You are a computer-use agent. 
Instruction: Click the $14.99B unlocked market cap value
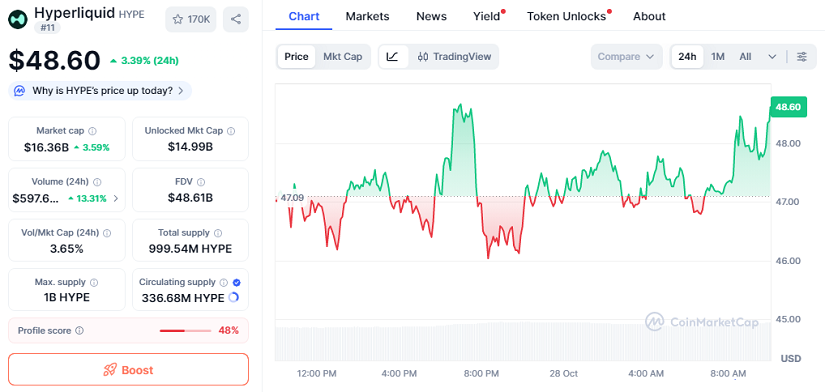point(190,147)
